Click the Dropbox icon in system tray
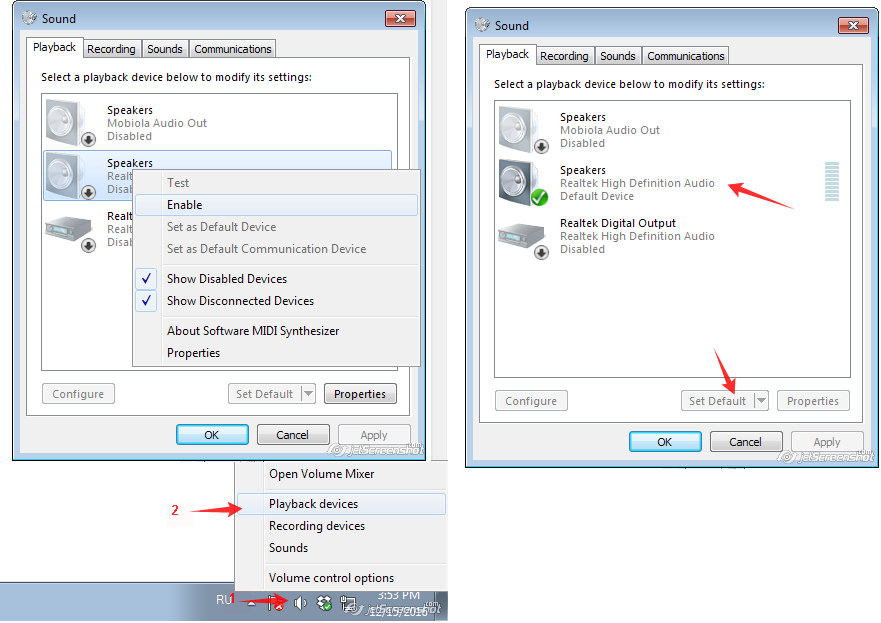This screenshot has width=881, height=623. click(x=324, y=603)
